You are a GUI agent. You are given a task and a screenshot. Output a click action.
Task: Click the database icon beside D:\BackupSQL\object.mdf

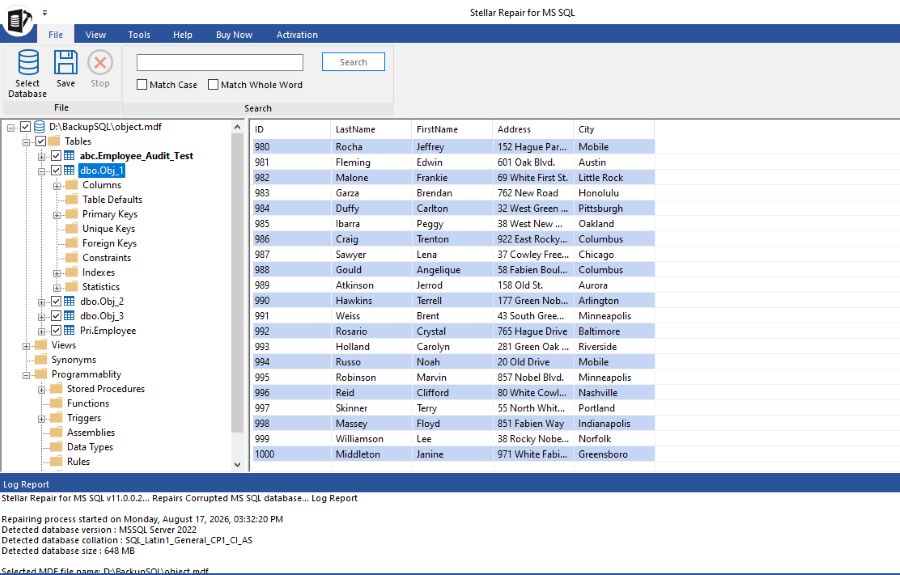(40, 126)
